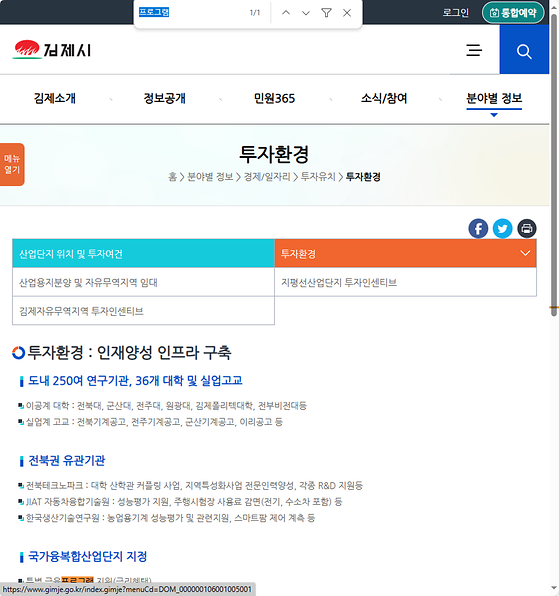
Task: Click heading 국가융복합산업단지 지정
Action: point(87,556)
